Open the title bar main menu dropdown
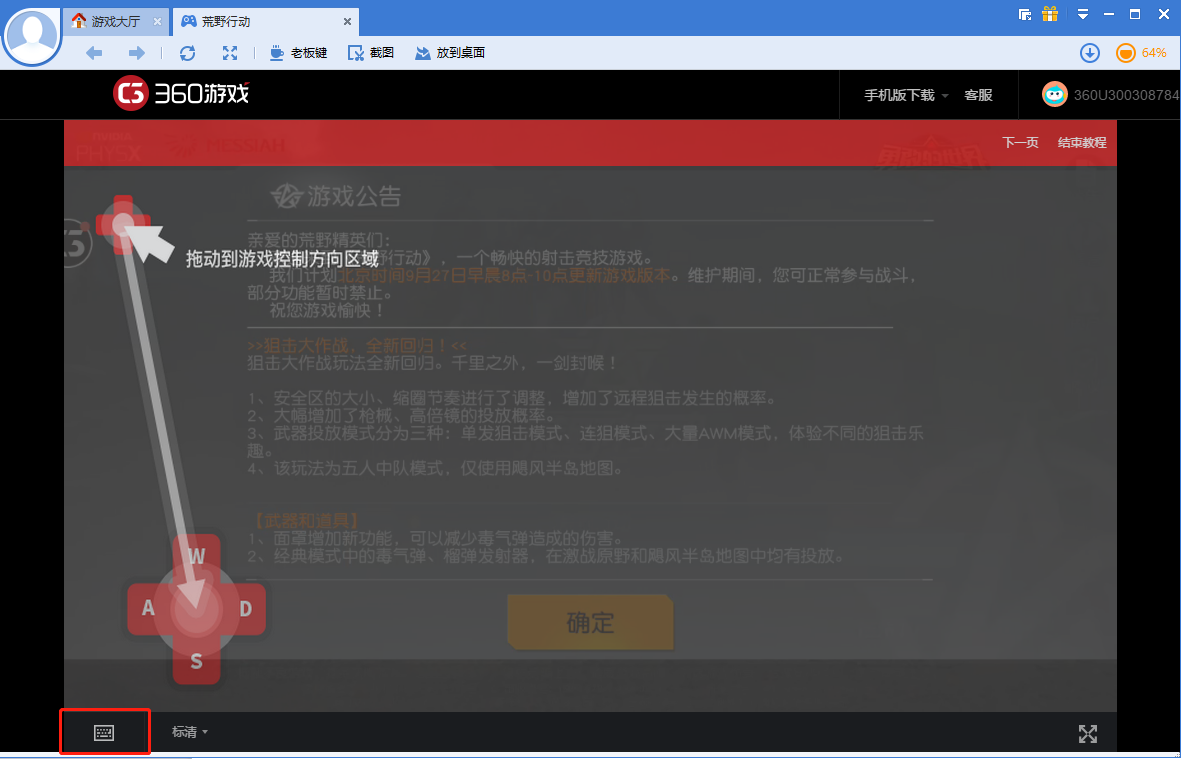This screenshot has width=1181, height=759. tap(1082, 14)
